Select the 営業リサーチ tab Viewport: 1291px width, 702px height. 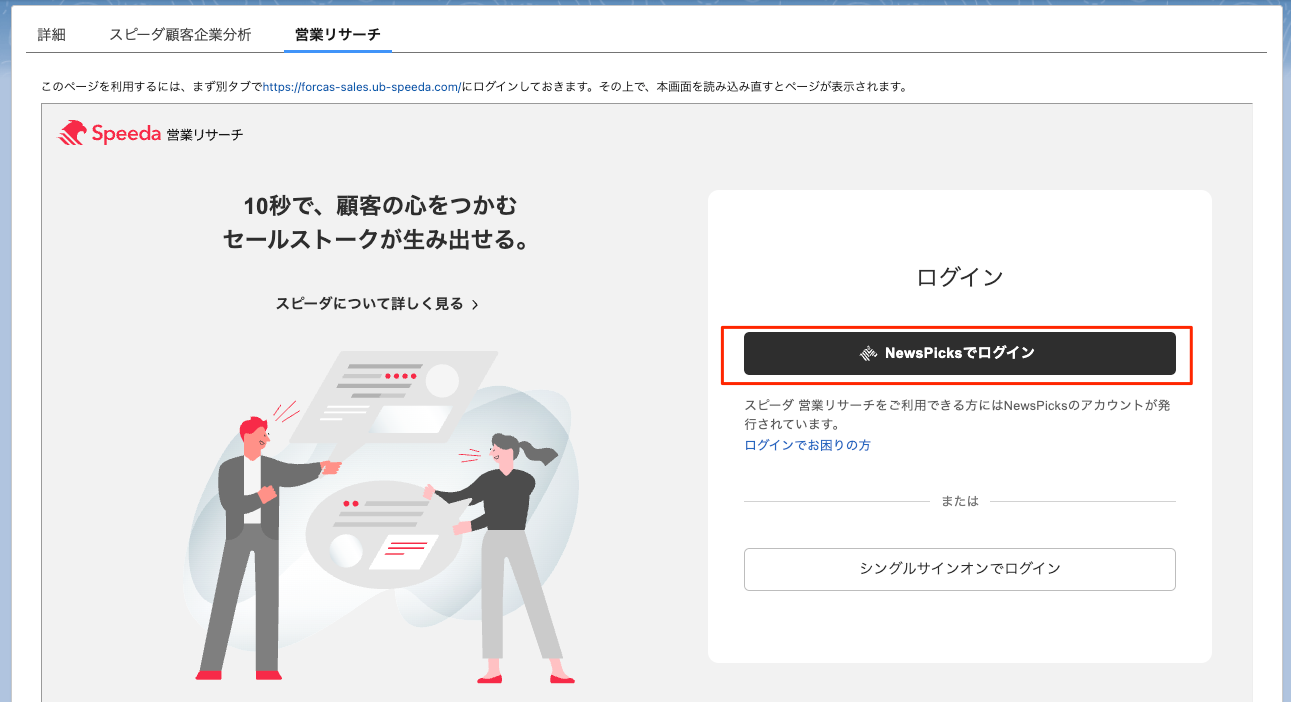[337, 35]
